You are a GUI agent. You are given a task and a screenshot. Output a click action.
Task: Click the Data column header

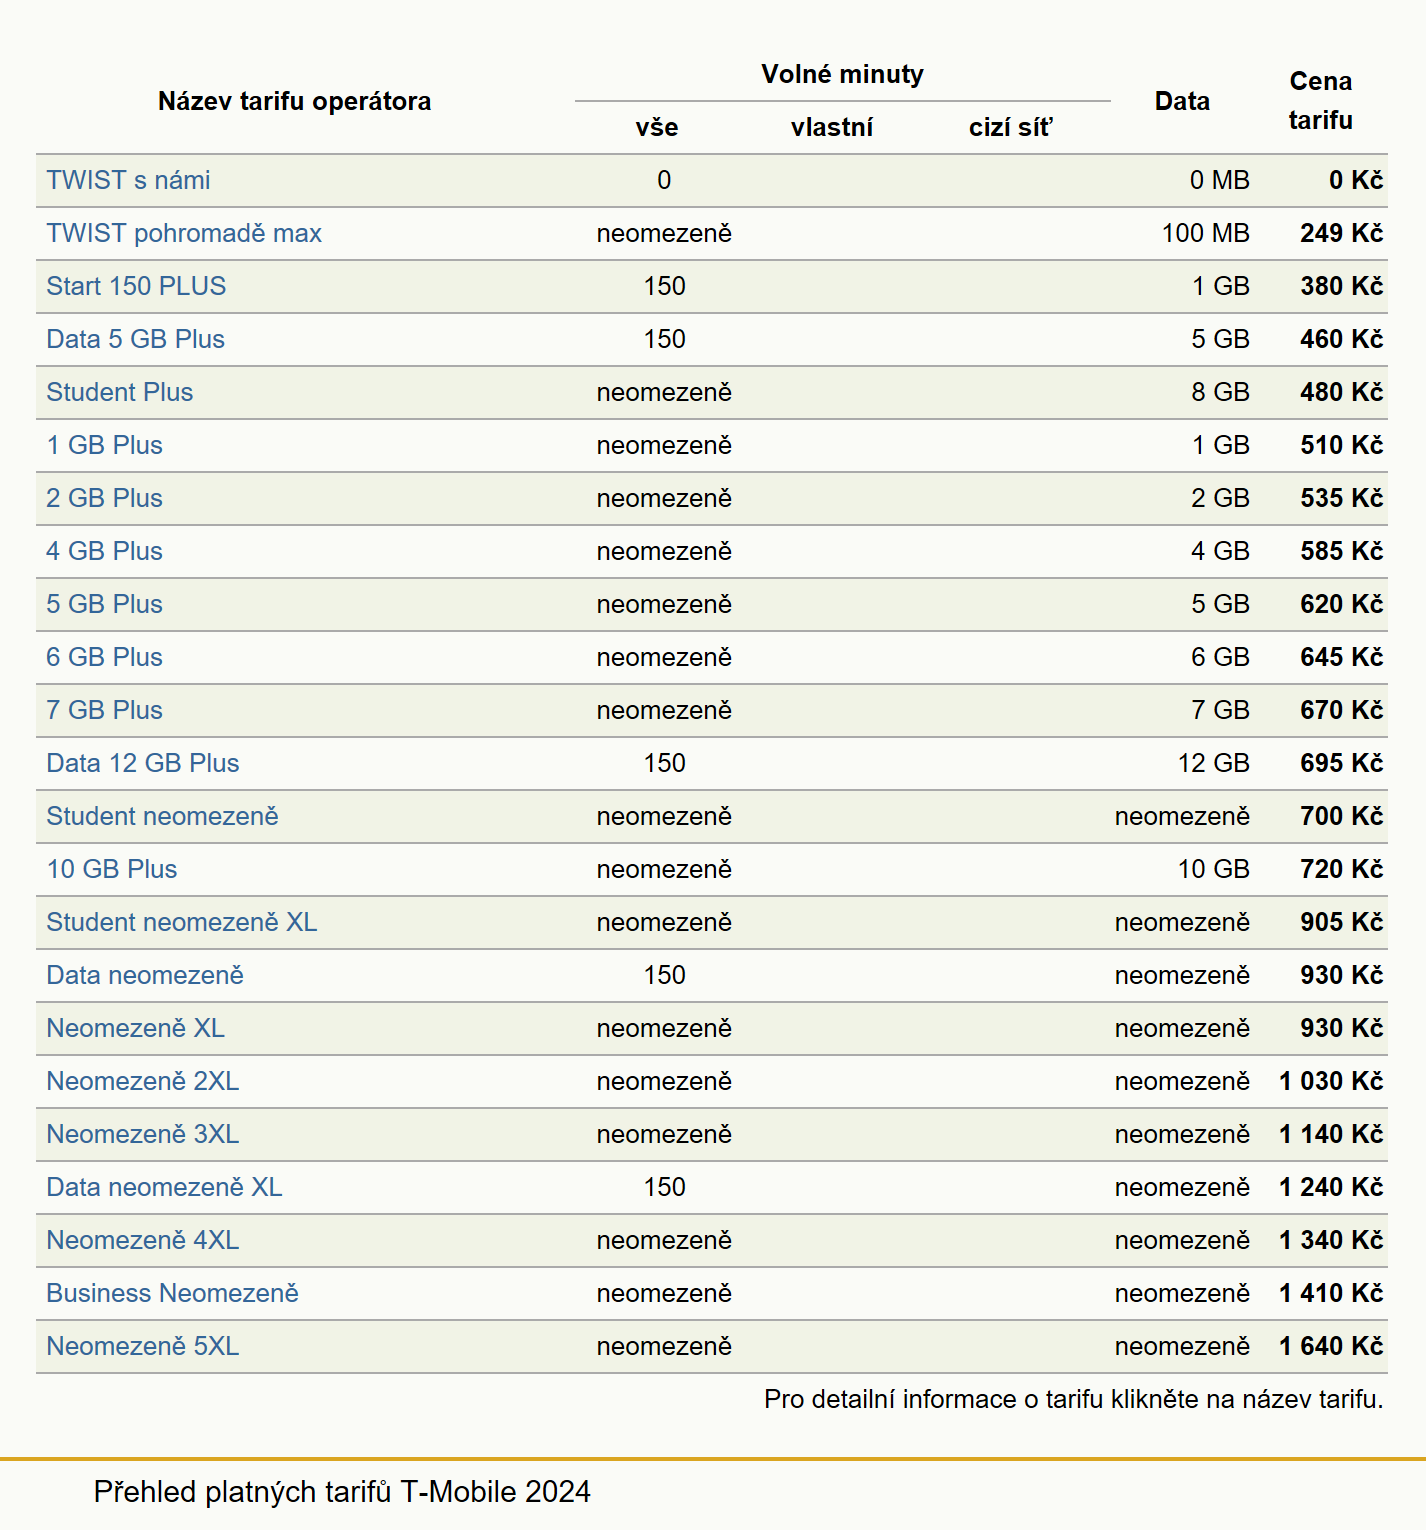click(x=1182, y=101)
